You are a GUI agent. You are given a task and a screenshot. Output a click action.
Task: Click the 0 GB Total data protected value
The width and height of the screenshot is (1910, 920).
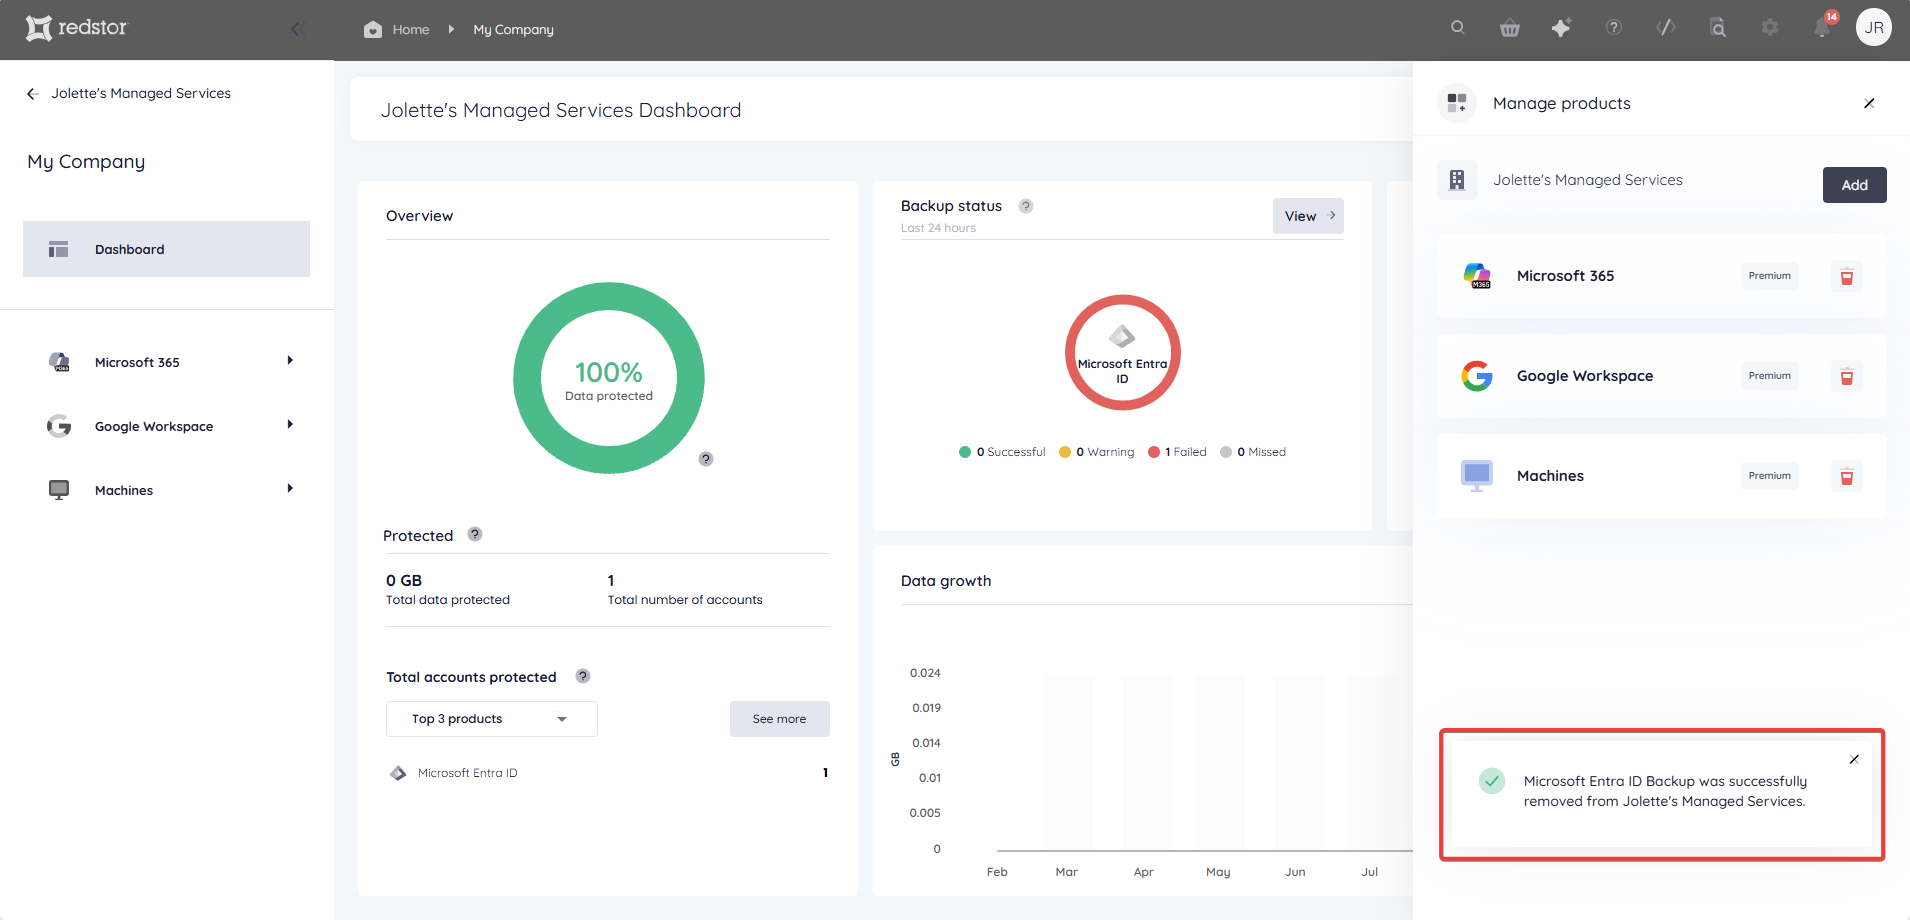[x=404, y=580]
